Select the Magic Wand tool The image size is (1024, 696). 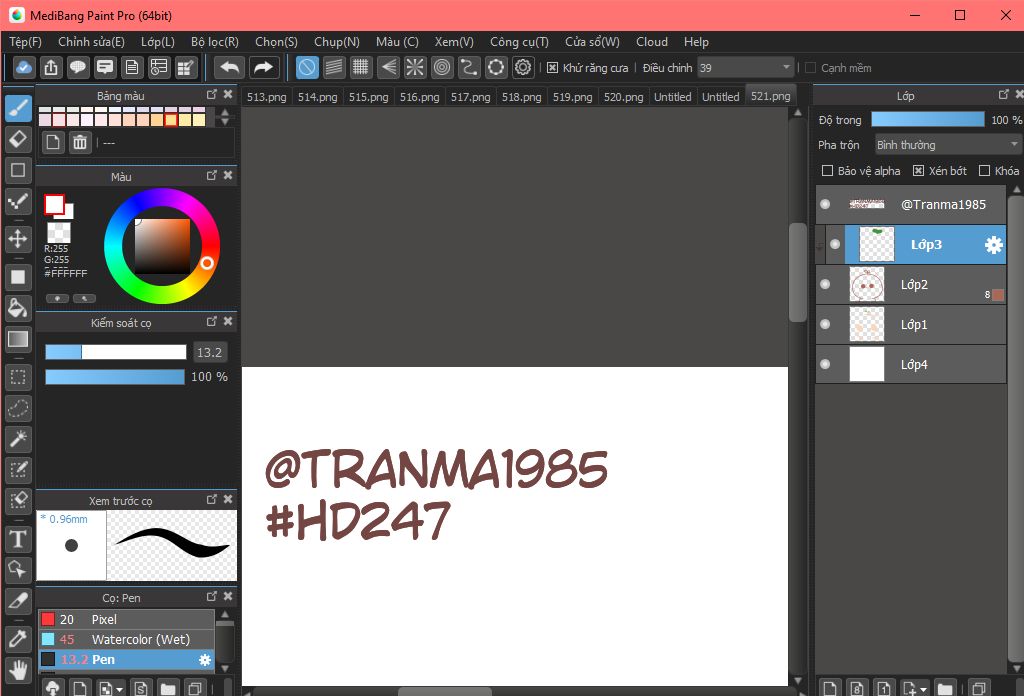click(18, 439)
